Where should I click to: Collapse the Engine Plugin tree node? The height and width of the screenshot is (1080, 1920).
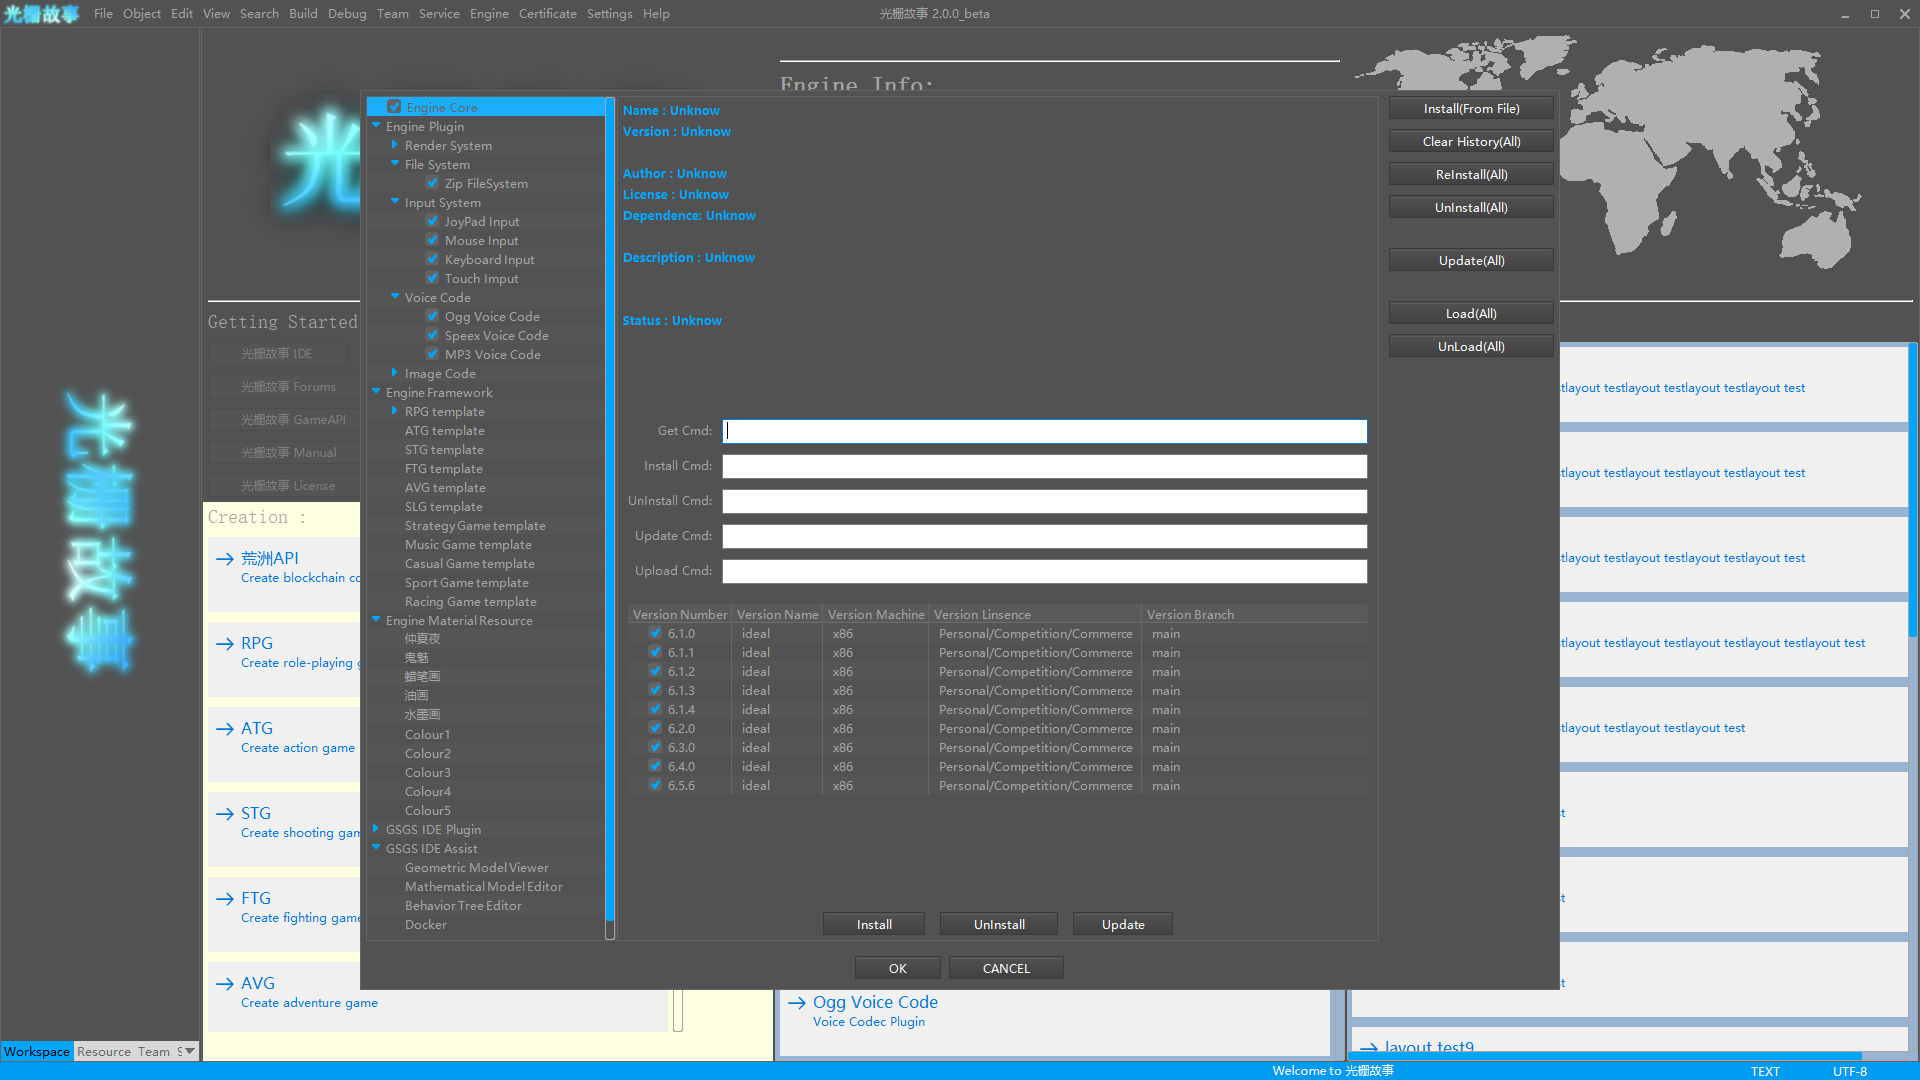click(376, 126)
